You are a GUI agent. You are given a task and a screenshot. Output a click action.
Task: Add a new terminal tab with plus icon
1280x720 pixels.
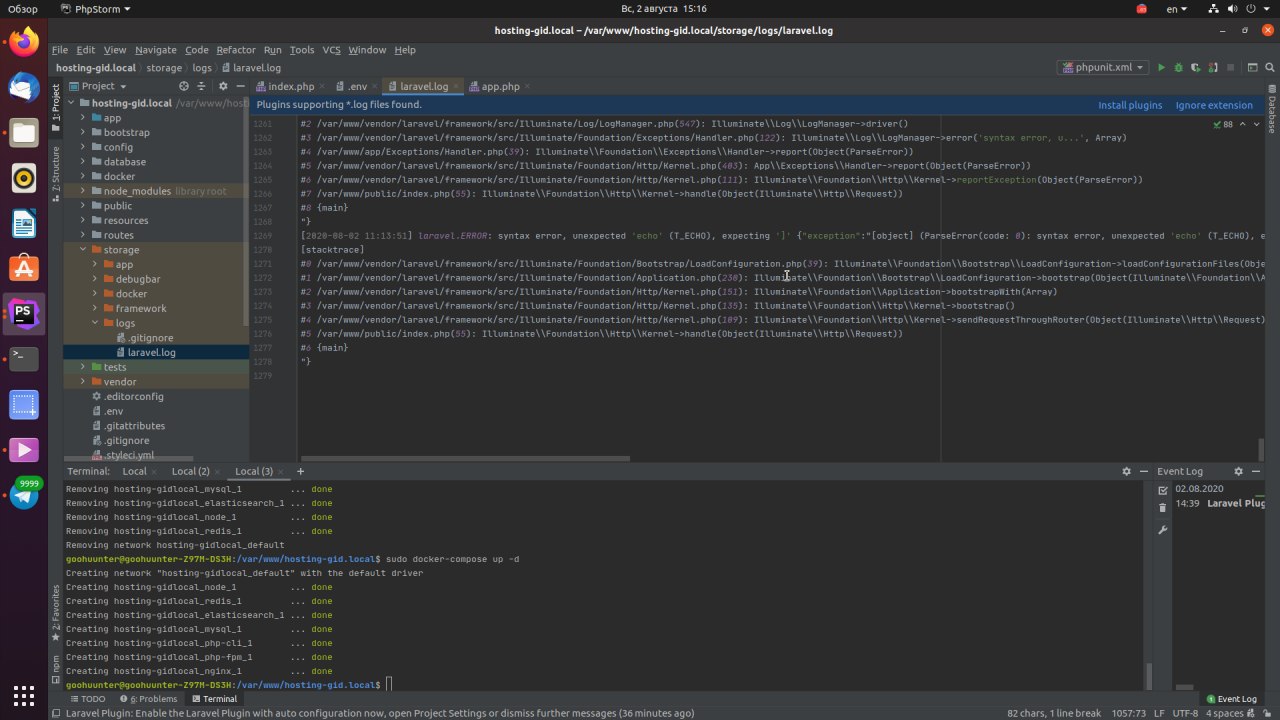[300, 471]
